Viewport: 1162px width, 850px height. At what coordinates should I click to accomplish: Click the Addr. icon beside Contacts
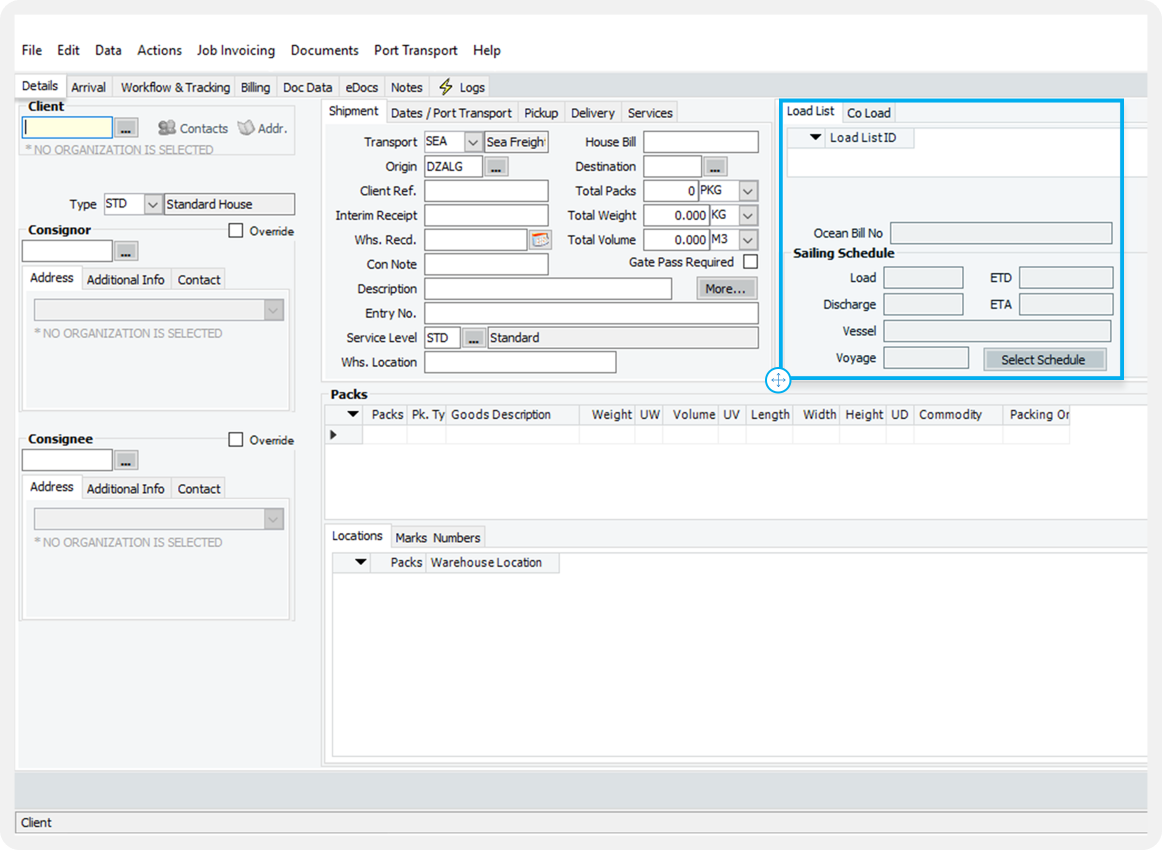pyautogui.click(x=246, y=128)
